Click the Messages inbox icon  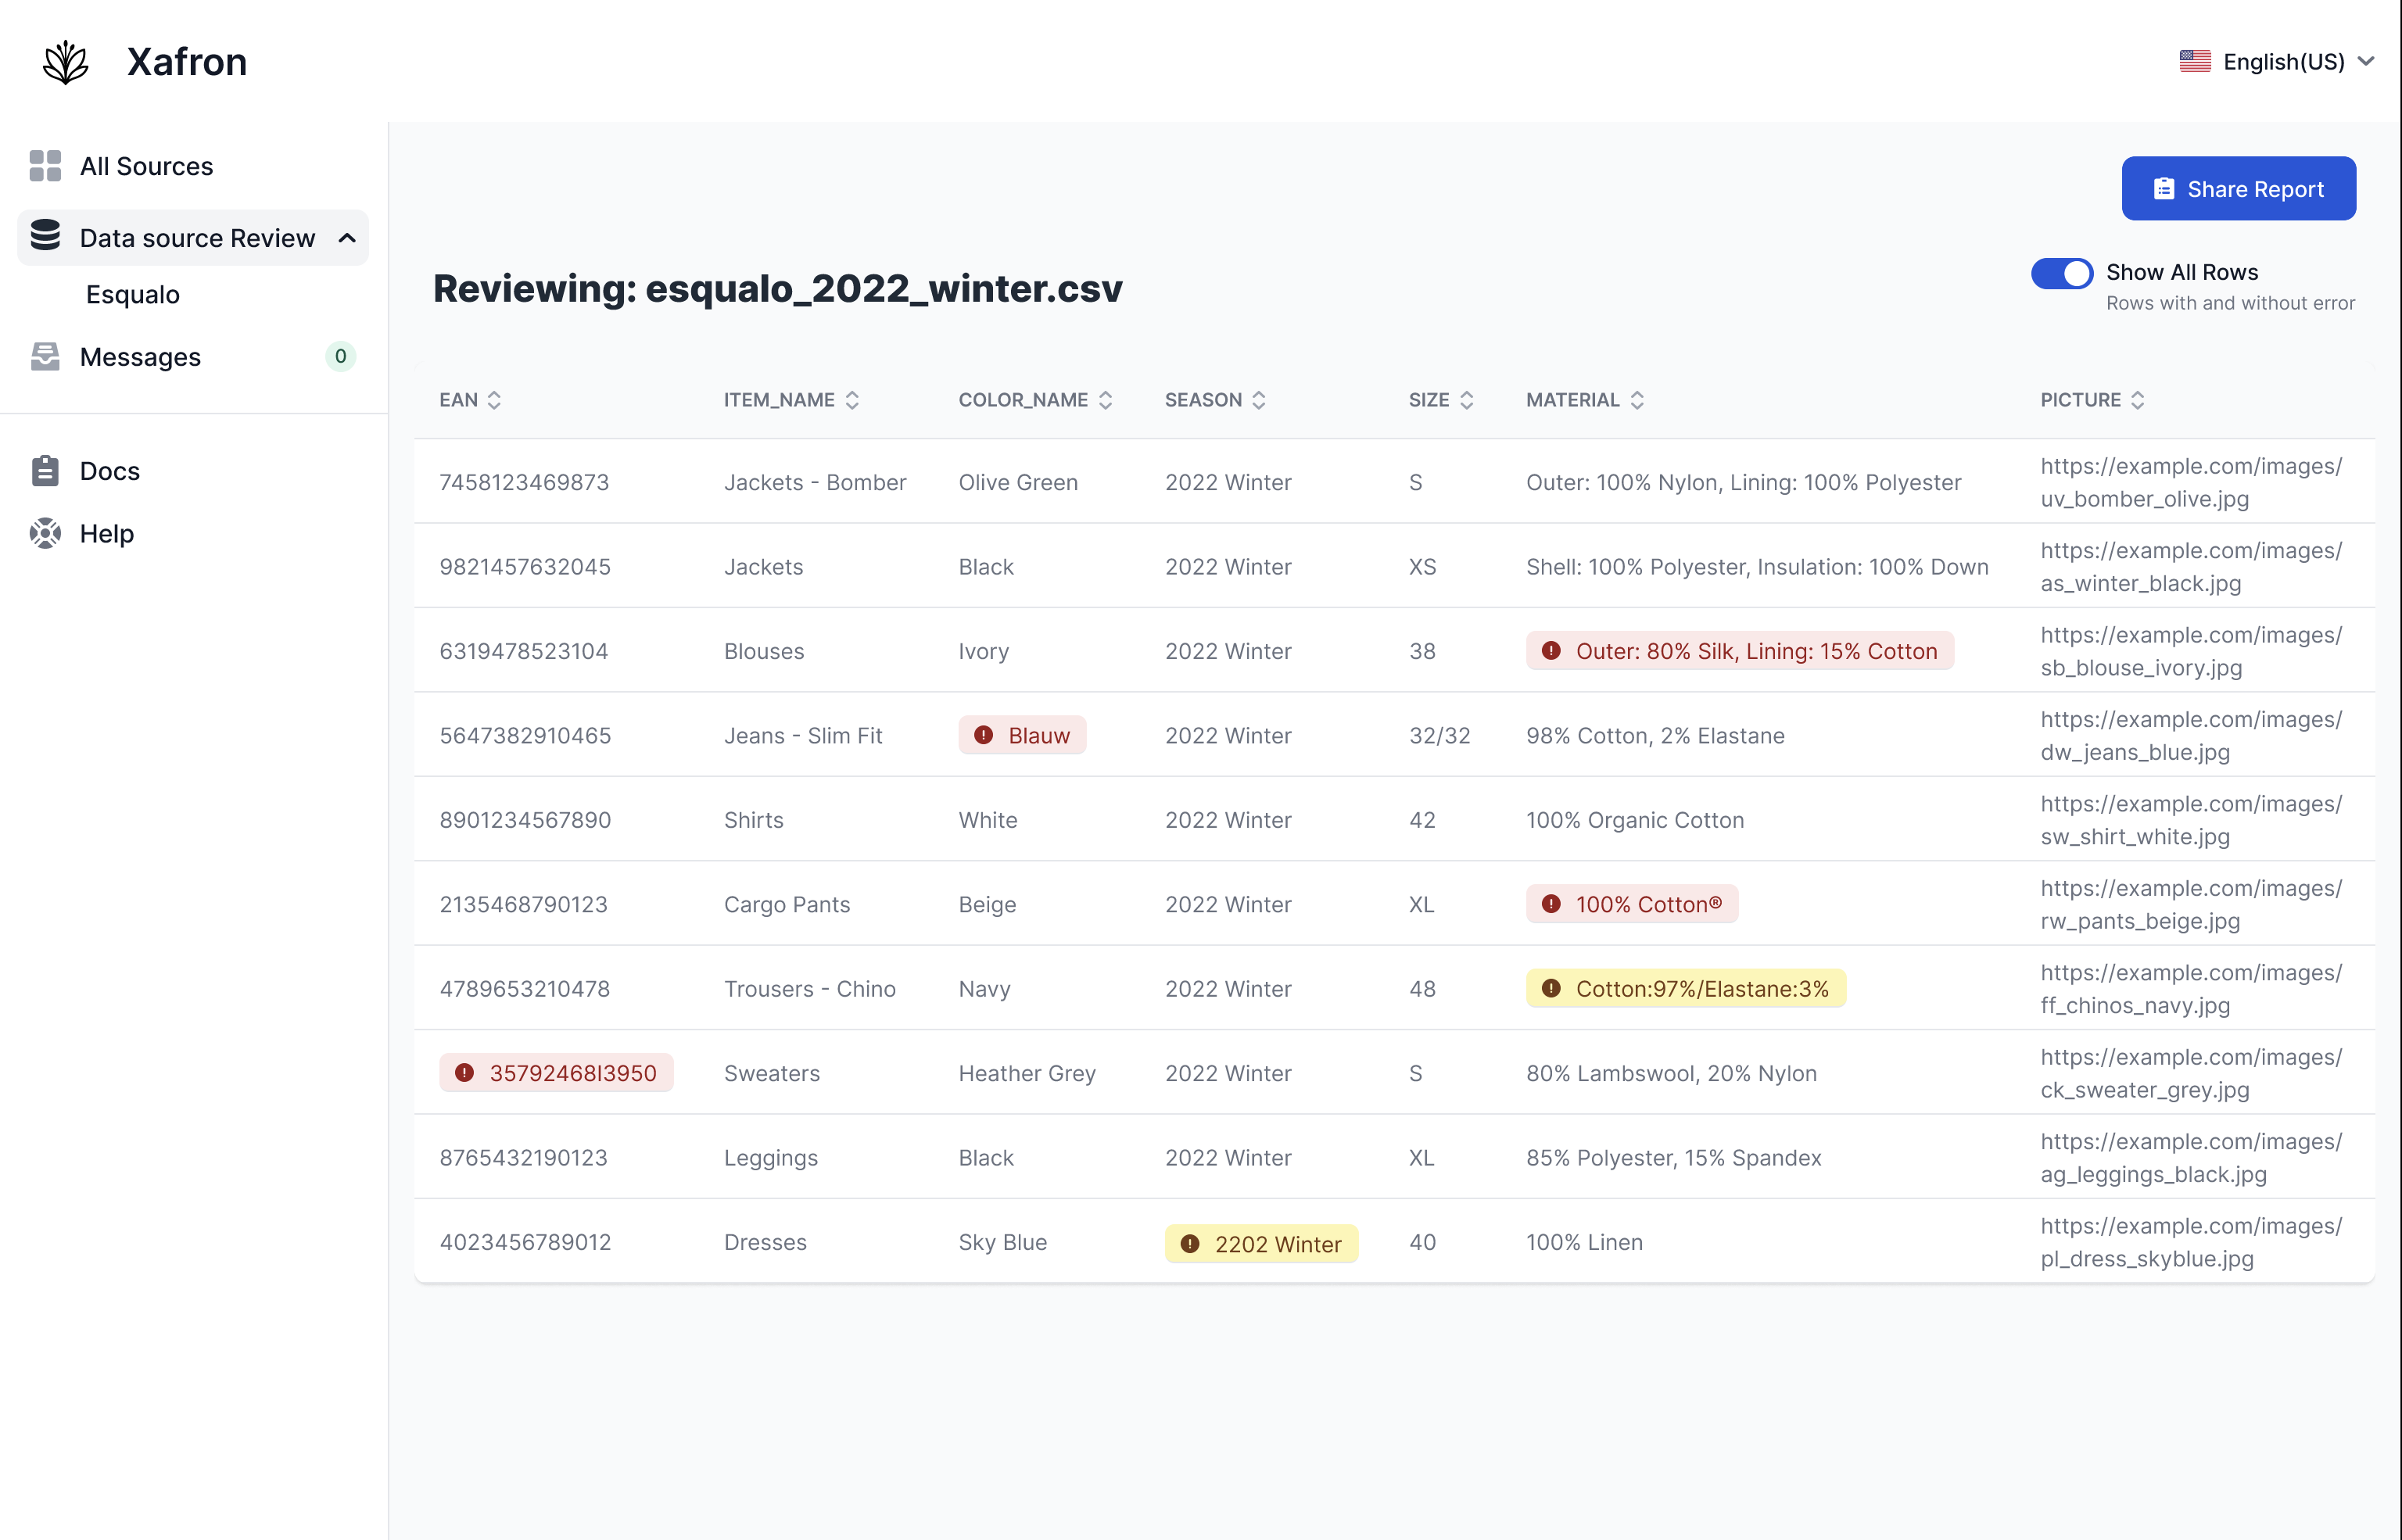pos(45,357)
